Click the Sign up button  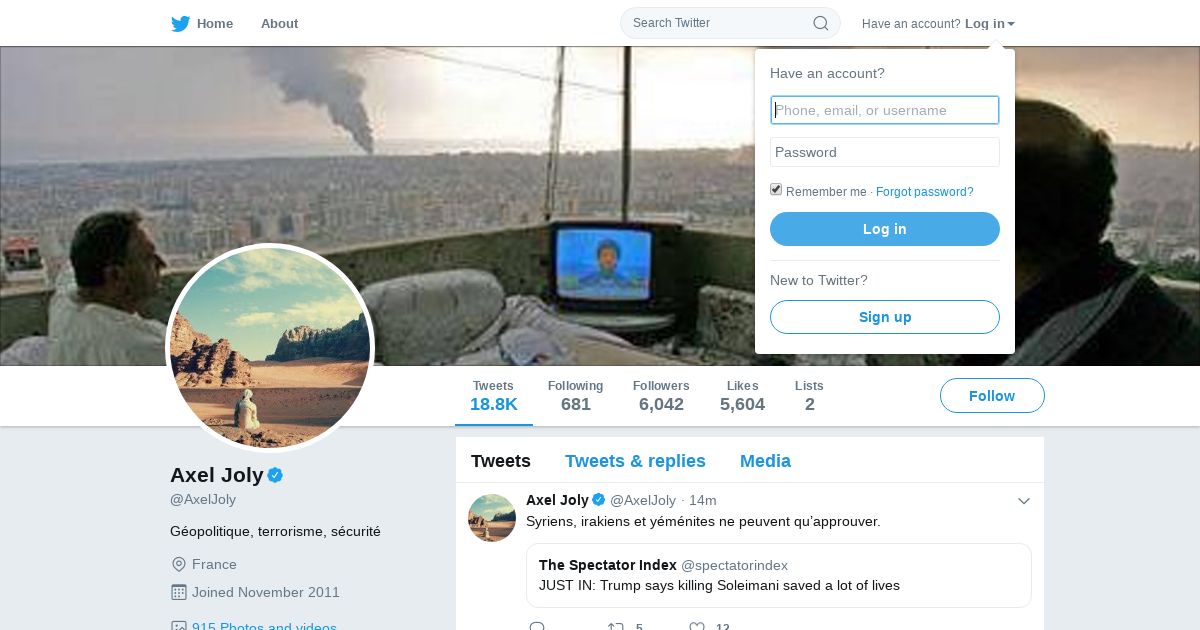[x=885, y=317]
